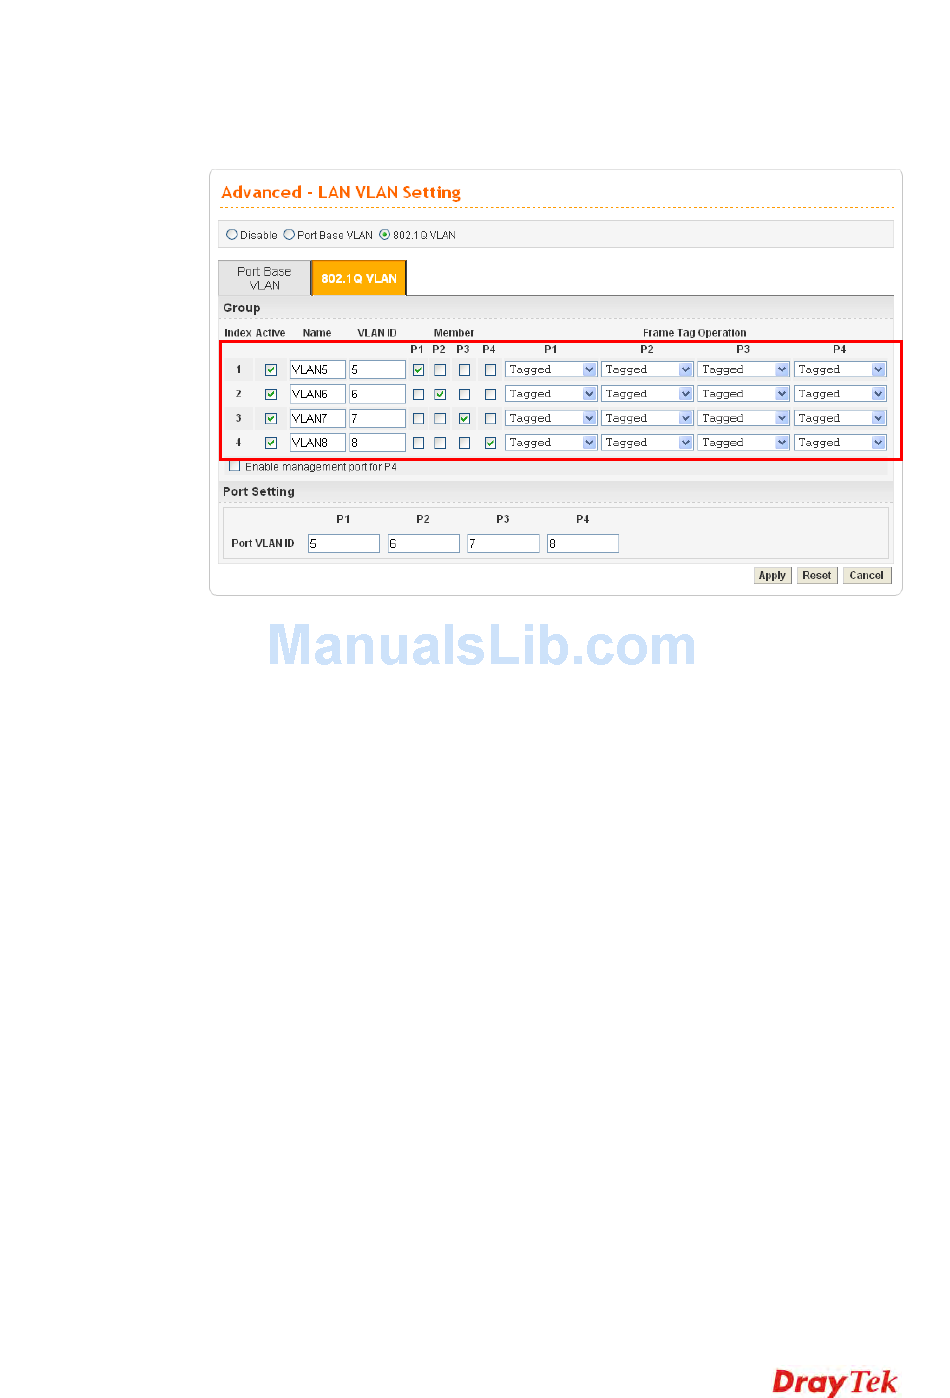This screenshot has width=950, height=1398.
Task: Open P2 frame tag dropdown for VLAN5
Action: point(647,369)
